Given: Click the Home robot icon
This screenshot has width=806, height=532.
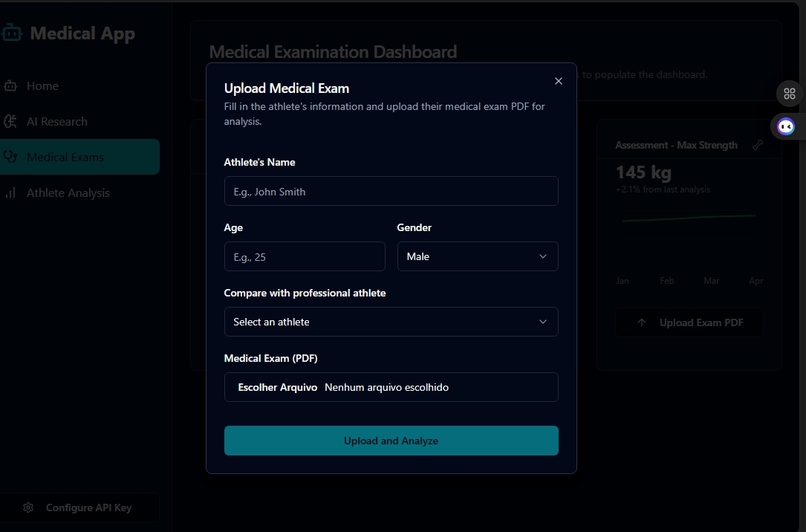Looking at the screenshot, I should pyautogui.click(x=10, y=86).
